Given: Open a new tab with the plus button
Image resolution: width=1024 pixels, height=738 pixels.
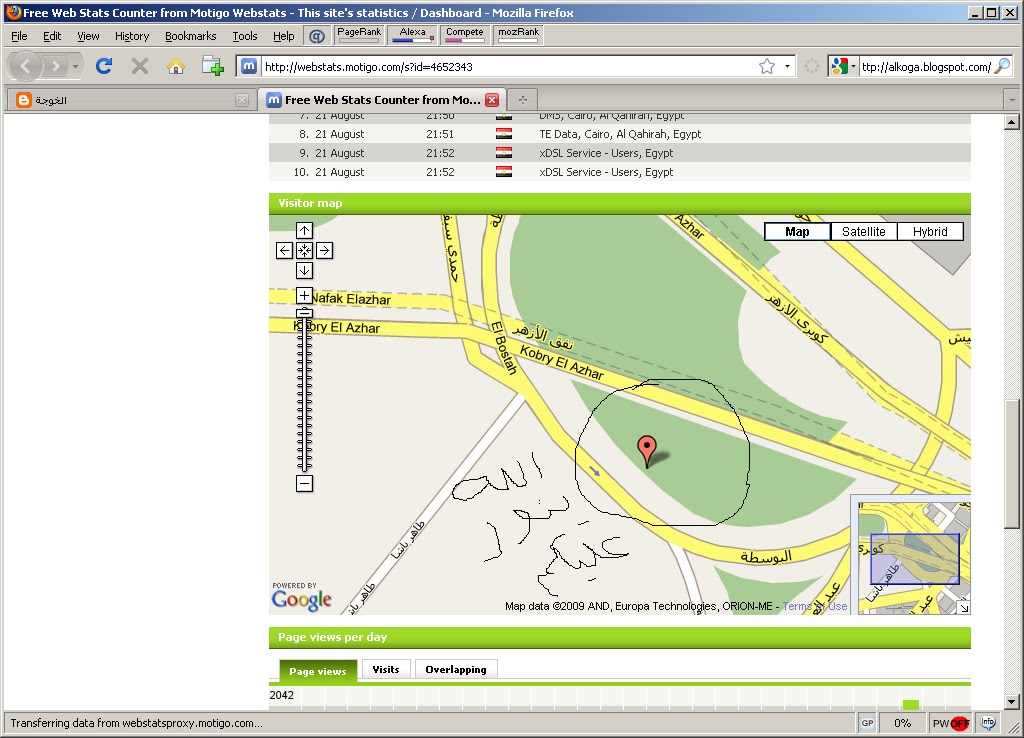Looking at the screenshot, I should [522, 100].
